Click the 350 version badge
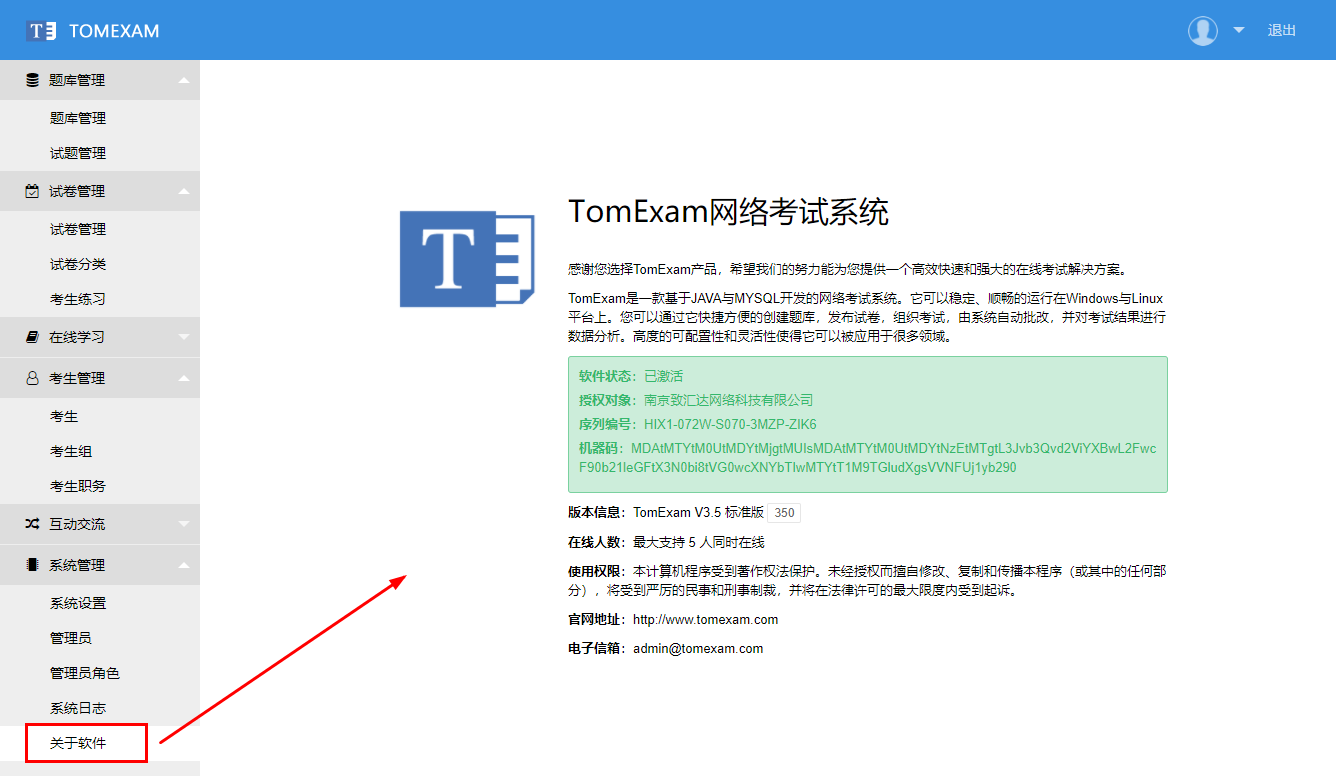 pos(784,513)
